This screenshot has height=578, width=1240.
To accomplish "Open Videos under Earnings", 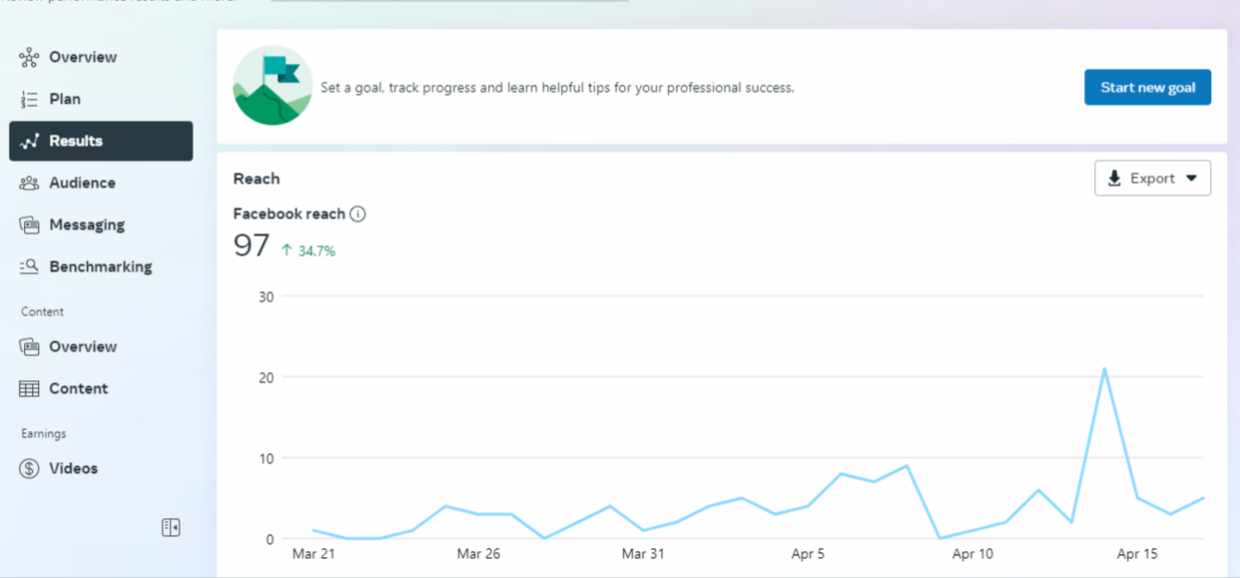I will pos(73,469).
